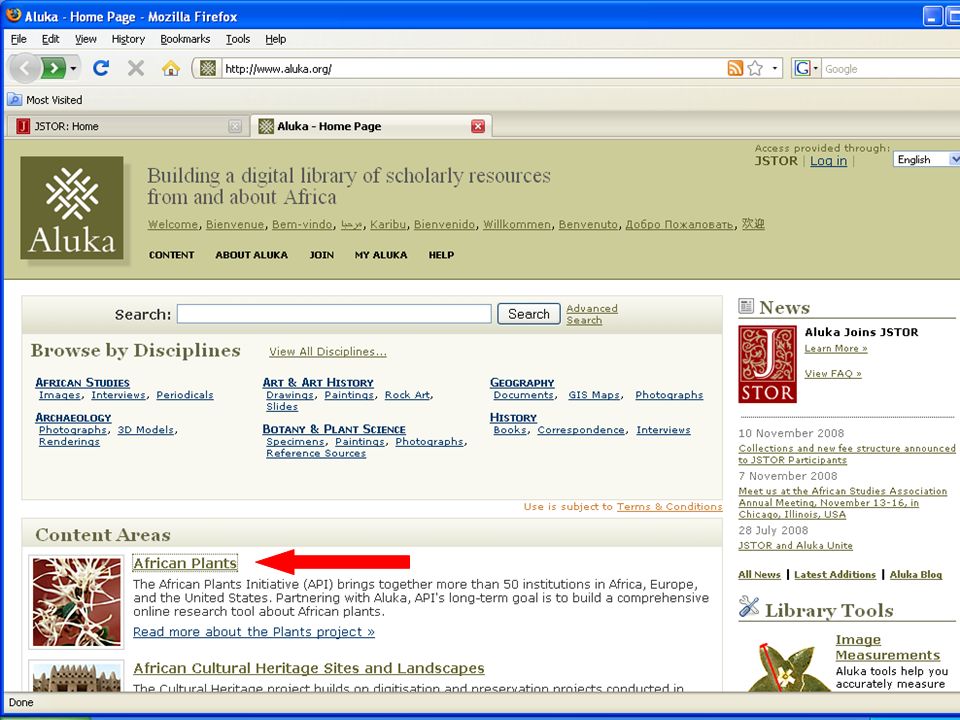Image resolution: width=960 pixels, height=720 pixels.
Task: Click the Stop loading X icon
Action: 136,68
